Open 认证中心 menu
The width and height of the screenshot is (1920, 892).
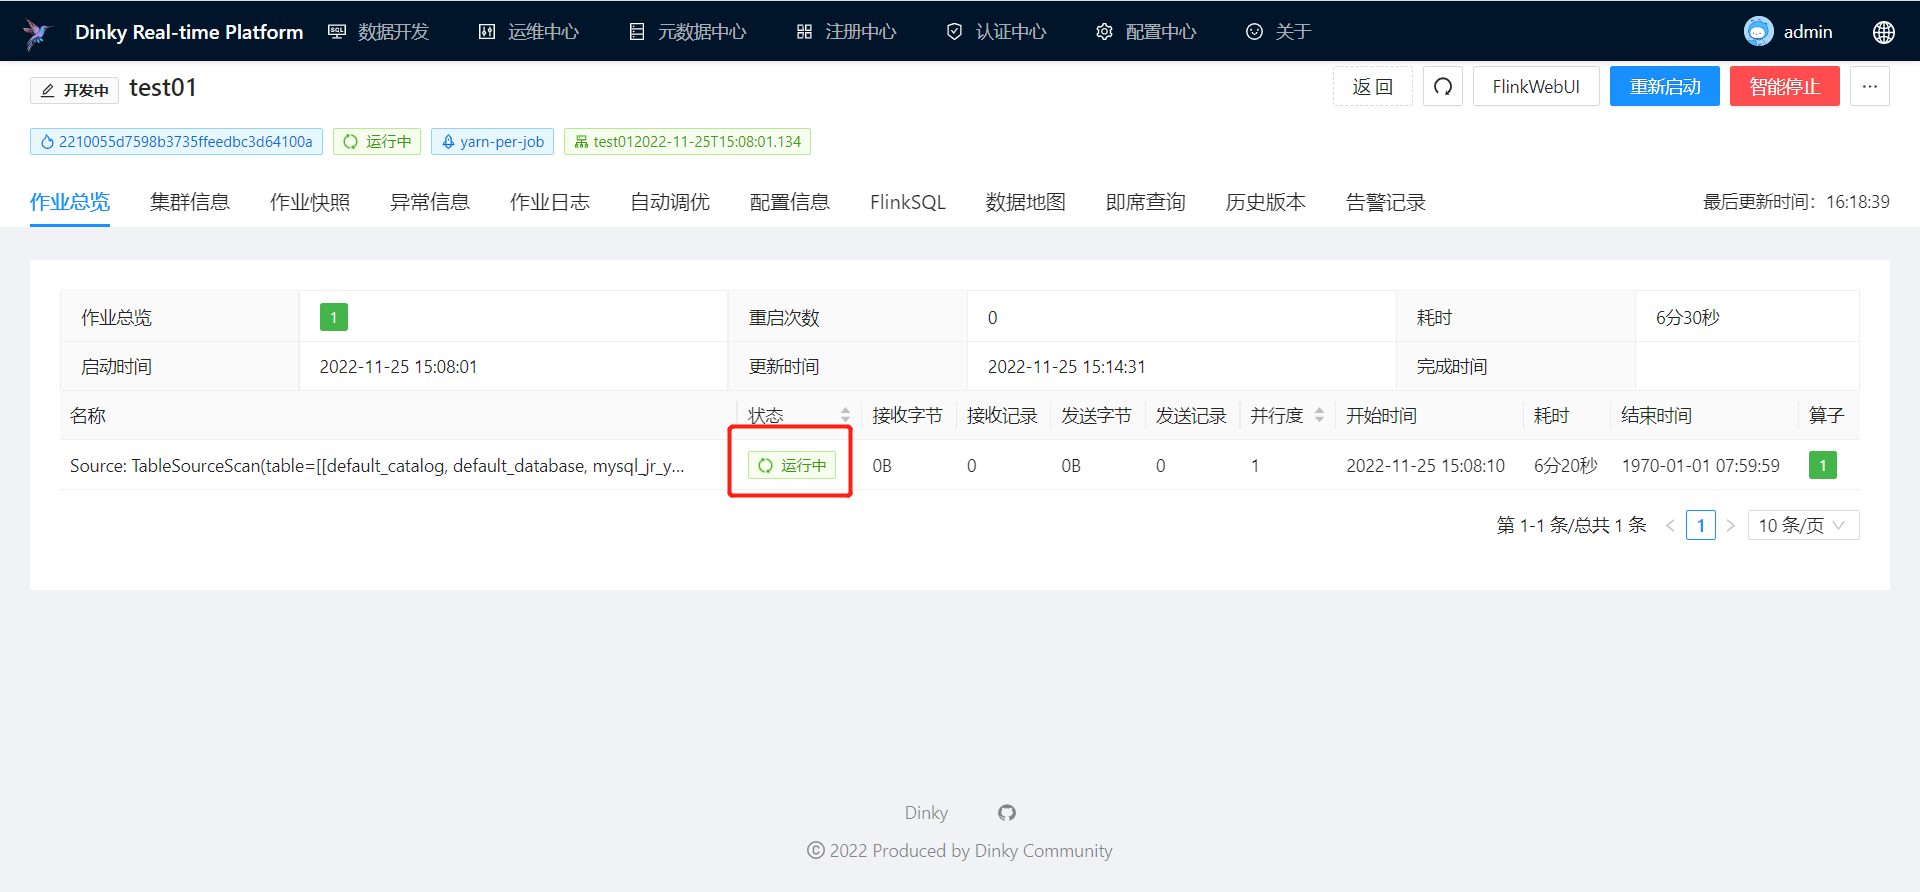[997, 32]
